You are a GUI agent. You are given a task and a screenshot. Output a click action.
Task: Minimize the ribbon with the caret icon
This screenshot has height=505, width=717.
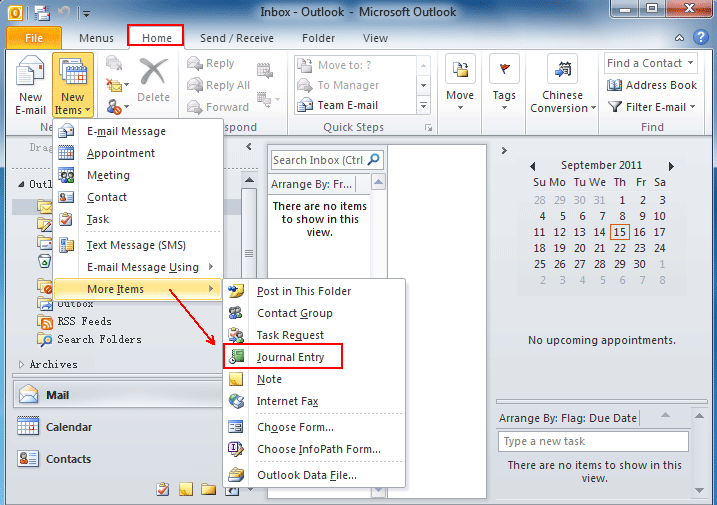pos(680,38)
